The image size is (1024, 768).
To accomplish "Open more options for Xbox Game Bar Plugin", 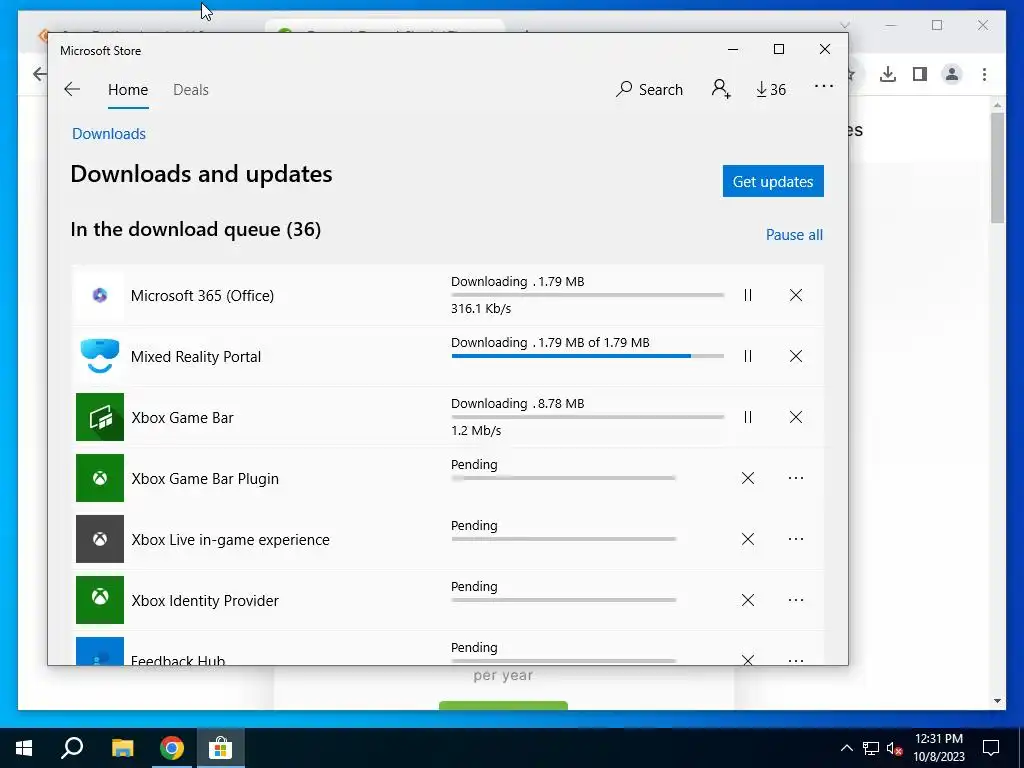I will tap(795, 478).
